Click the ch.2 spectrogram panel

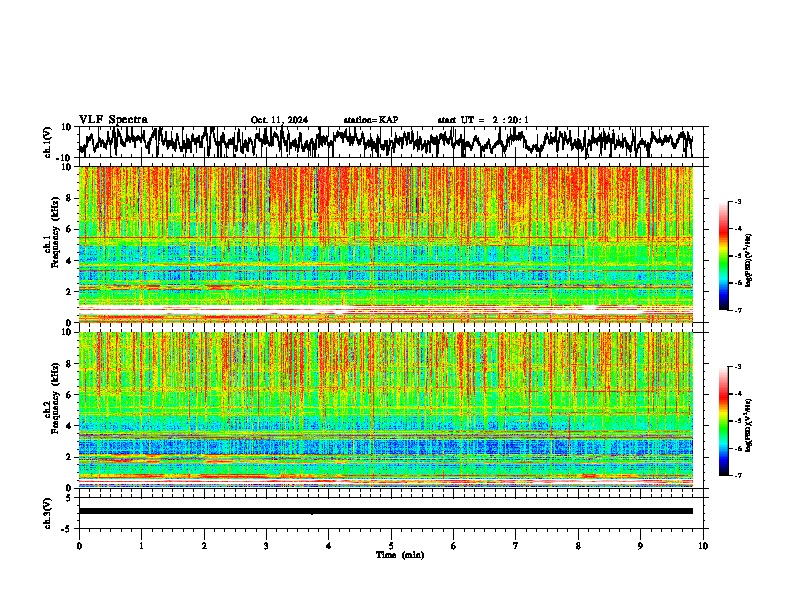click(x=386, y=410)
